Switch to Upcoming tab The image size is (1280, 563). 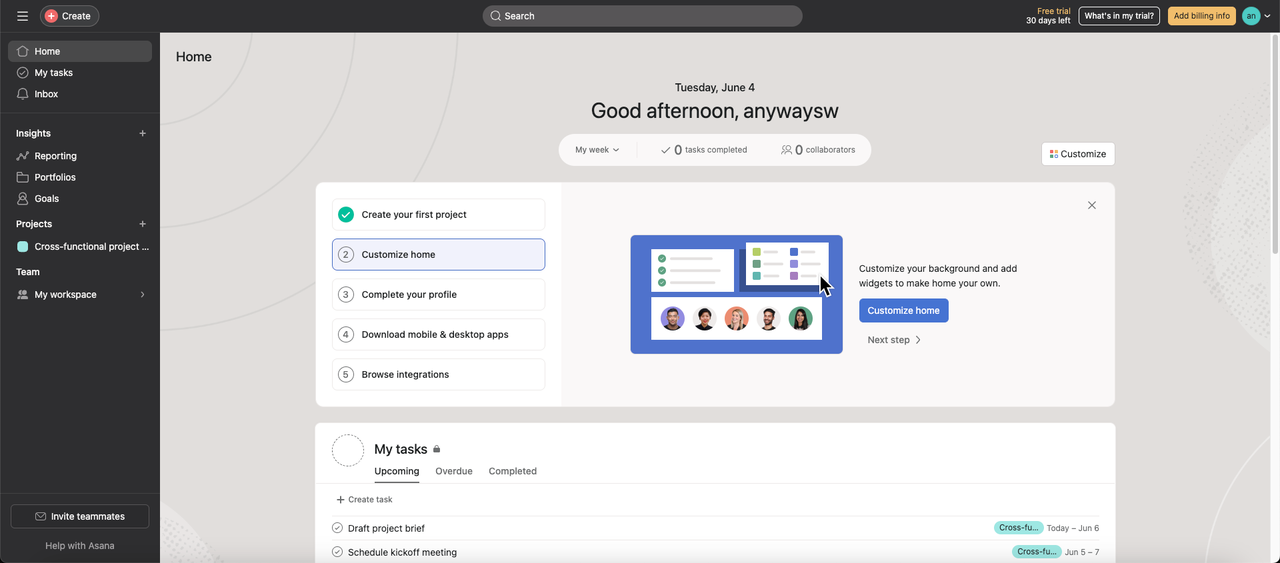coord(397,471)
